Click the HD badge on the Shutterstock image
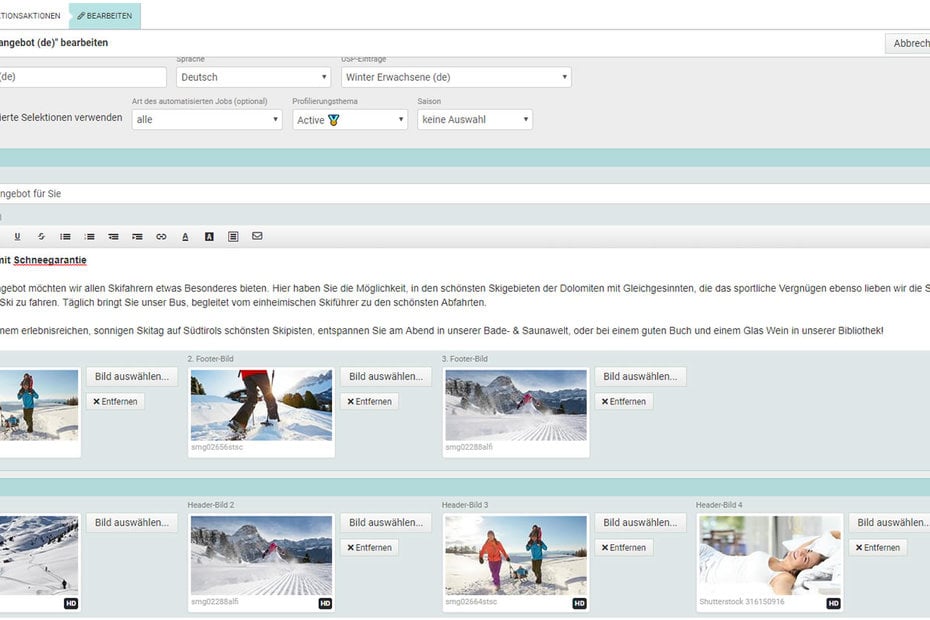This screenshot has height=620, width=930. tap(833, 603)
